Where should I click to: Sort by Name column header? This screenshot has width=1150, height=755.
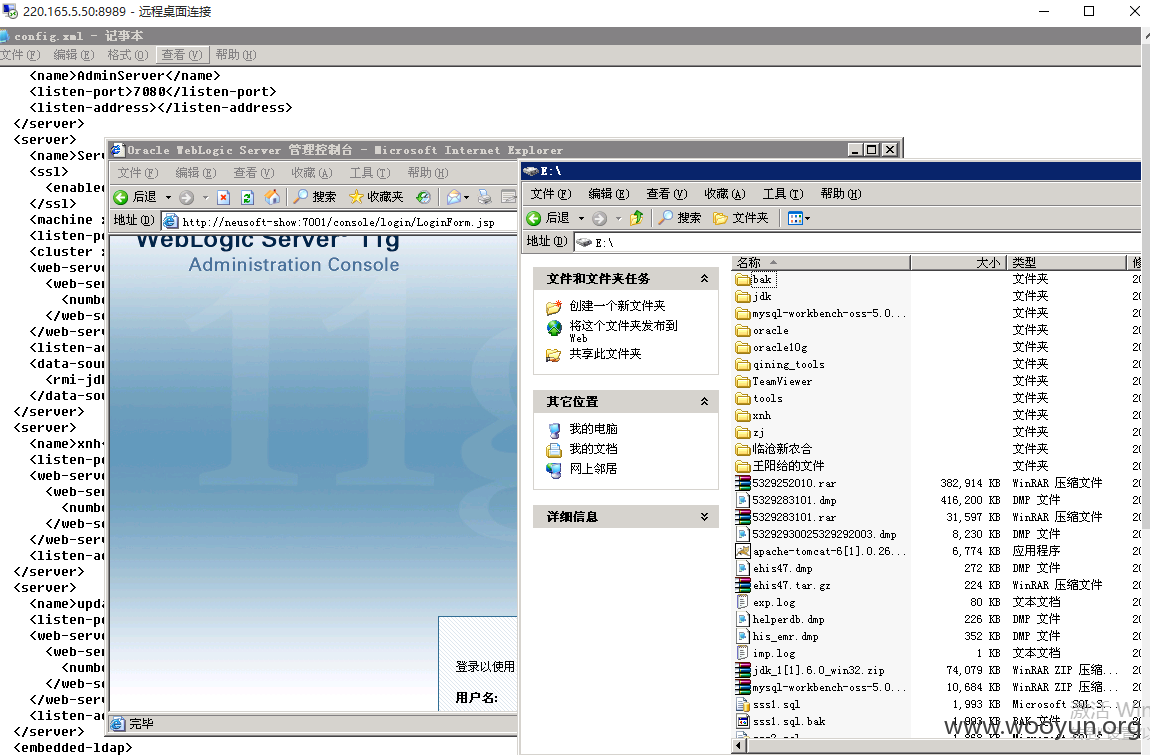[x=821, y=263]
